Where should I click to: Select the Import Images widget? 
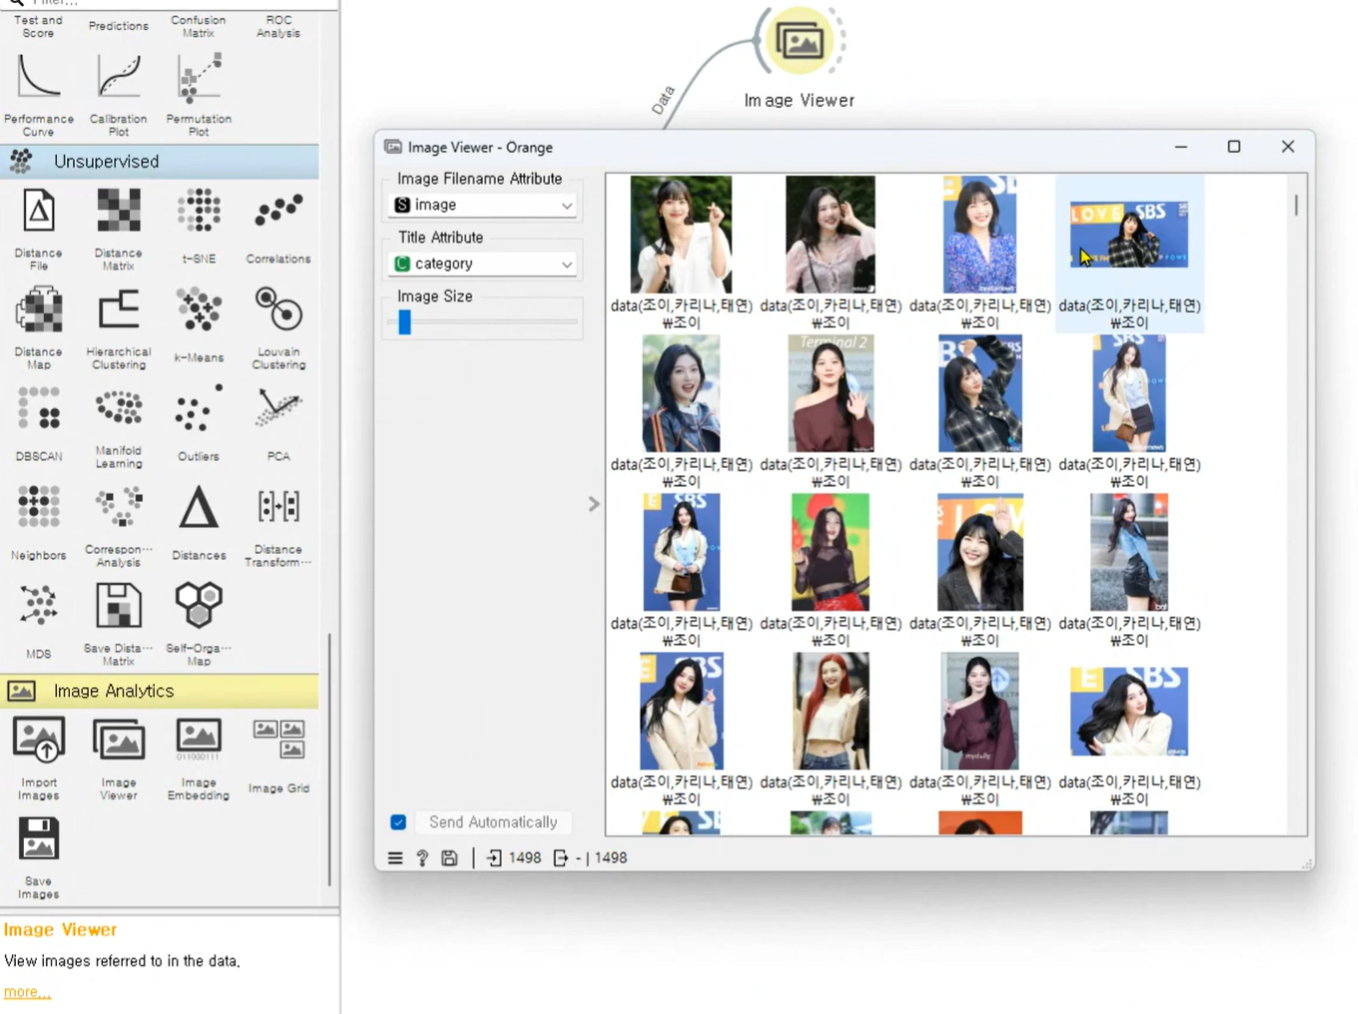tap(39, 758)
